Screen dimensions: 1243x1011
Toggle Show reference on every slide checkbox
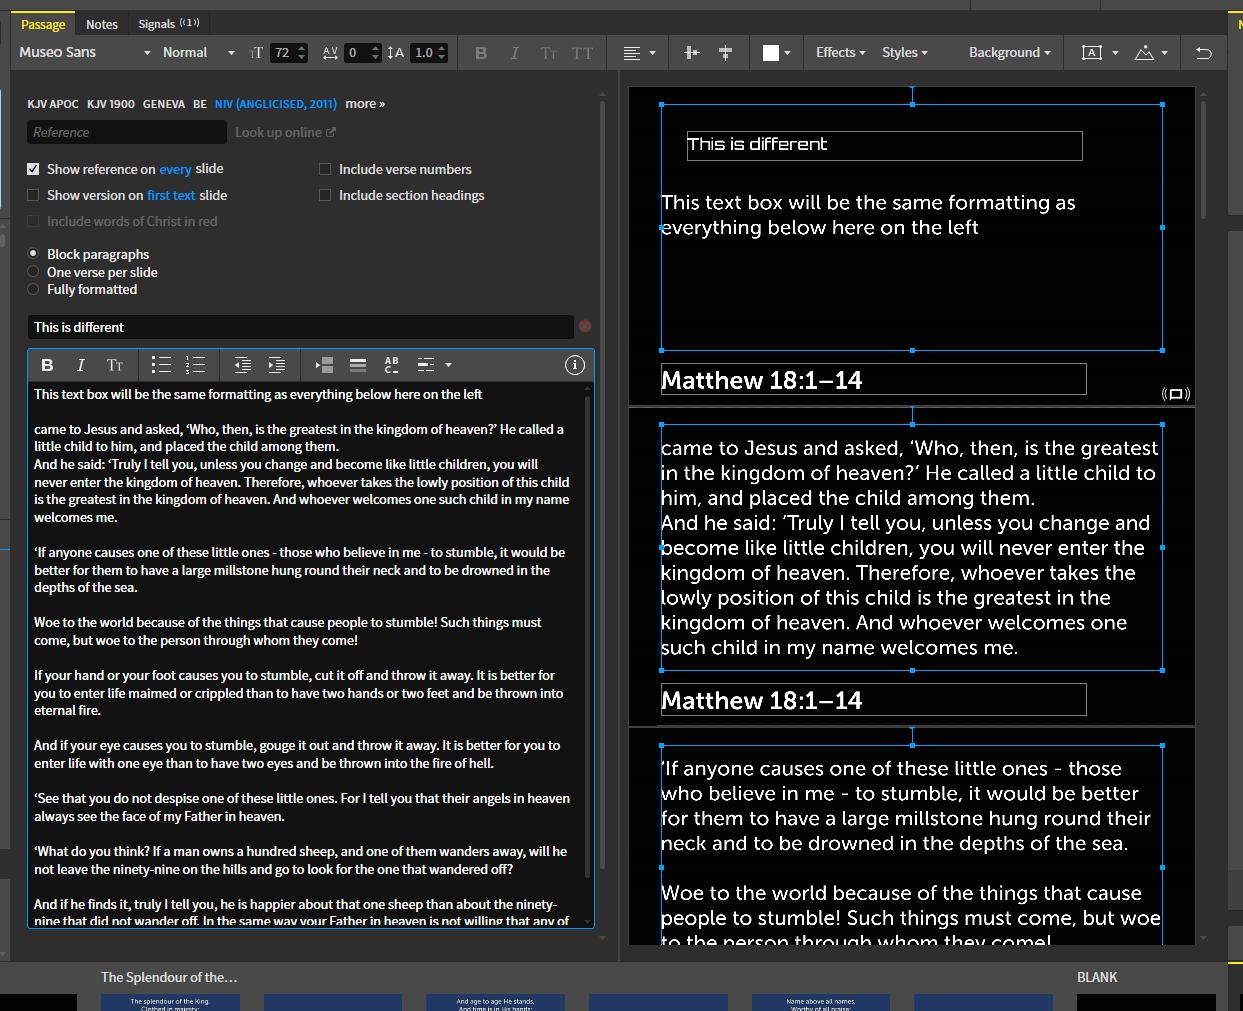pos(33,169)
